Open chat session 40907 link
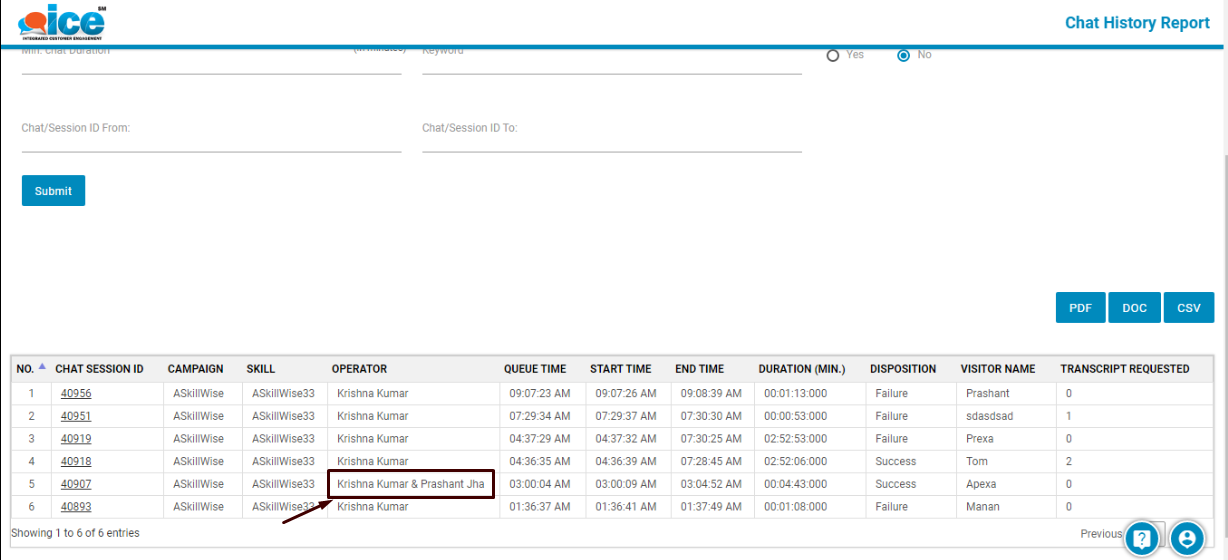 76,484
